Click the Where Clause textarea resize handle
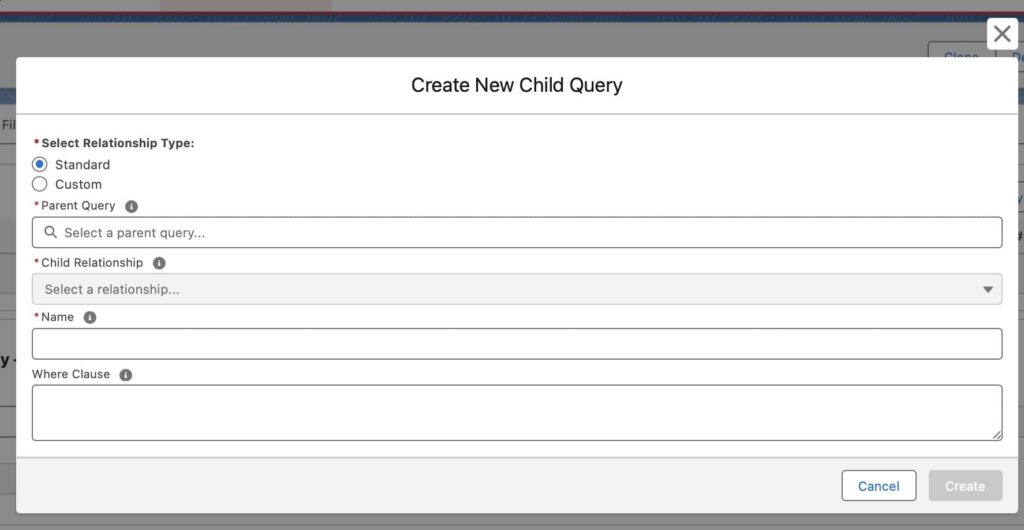Viewport: 1024px width, 530px height. (997, 435)
